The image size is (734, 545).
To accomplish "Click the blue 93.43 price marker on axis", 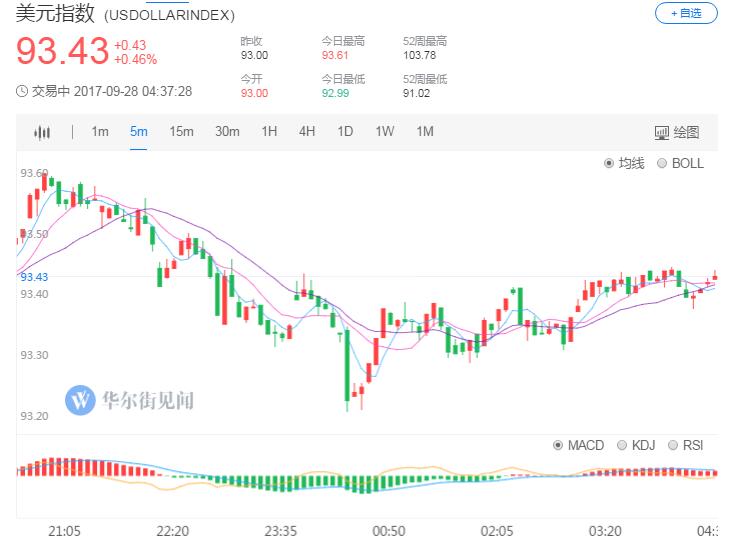I will (x=34, y=277).
